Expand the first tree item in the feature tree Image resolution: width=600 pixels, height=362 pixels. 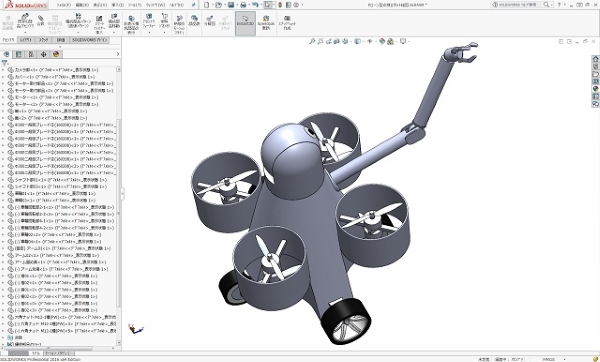point(3,70)
